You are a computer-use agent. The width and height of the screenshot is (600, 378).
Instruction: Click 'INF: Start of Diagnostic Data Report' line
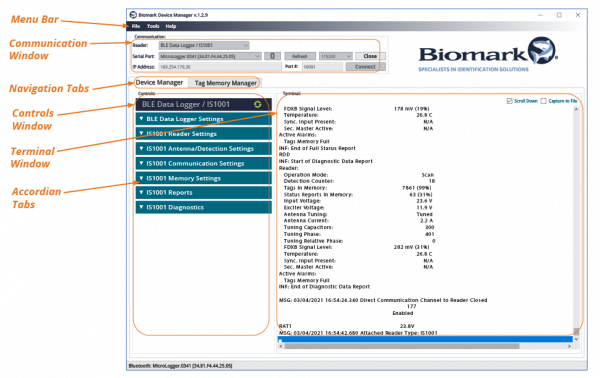click(x=326, y=161)
